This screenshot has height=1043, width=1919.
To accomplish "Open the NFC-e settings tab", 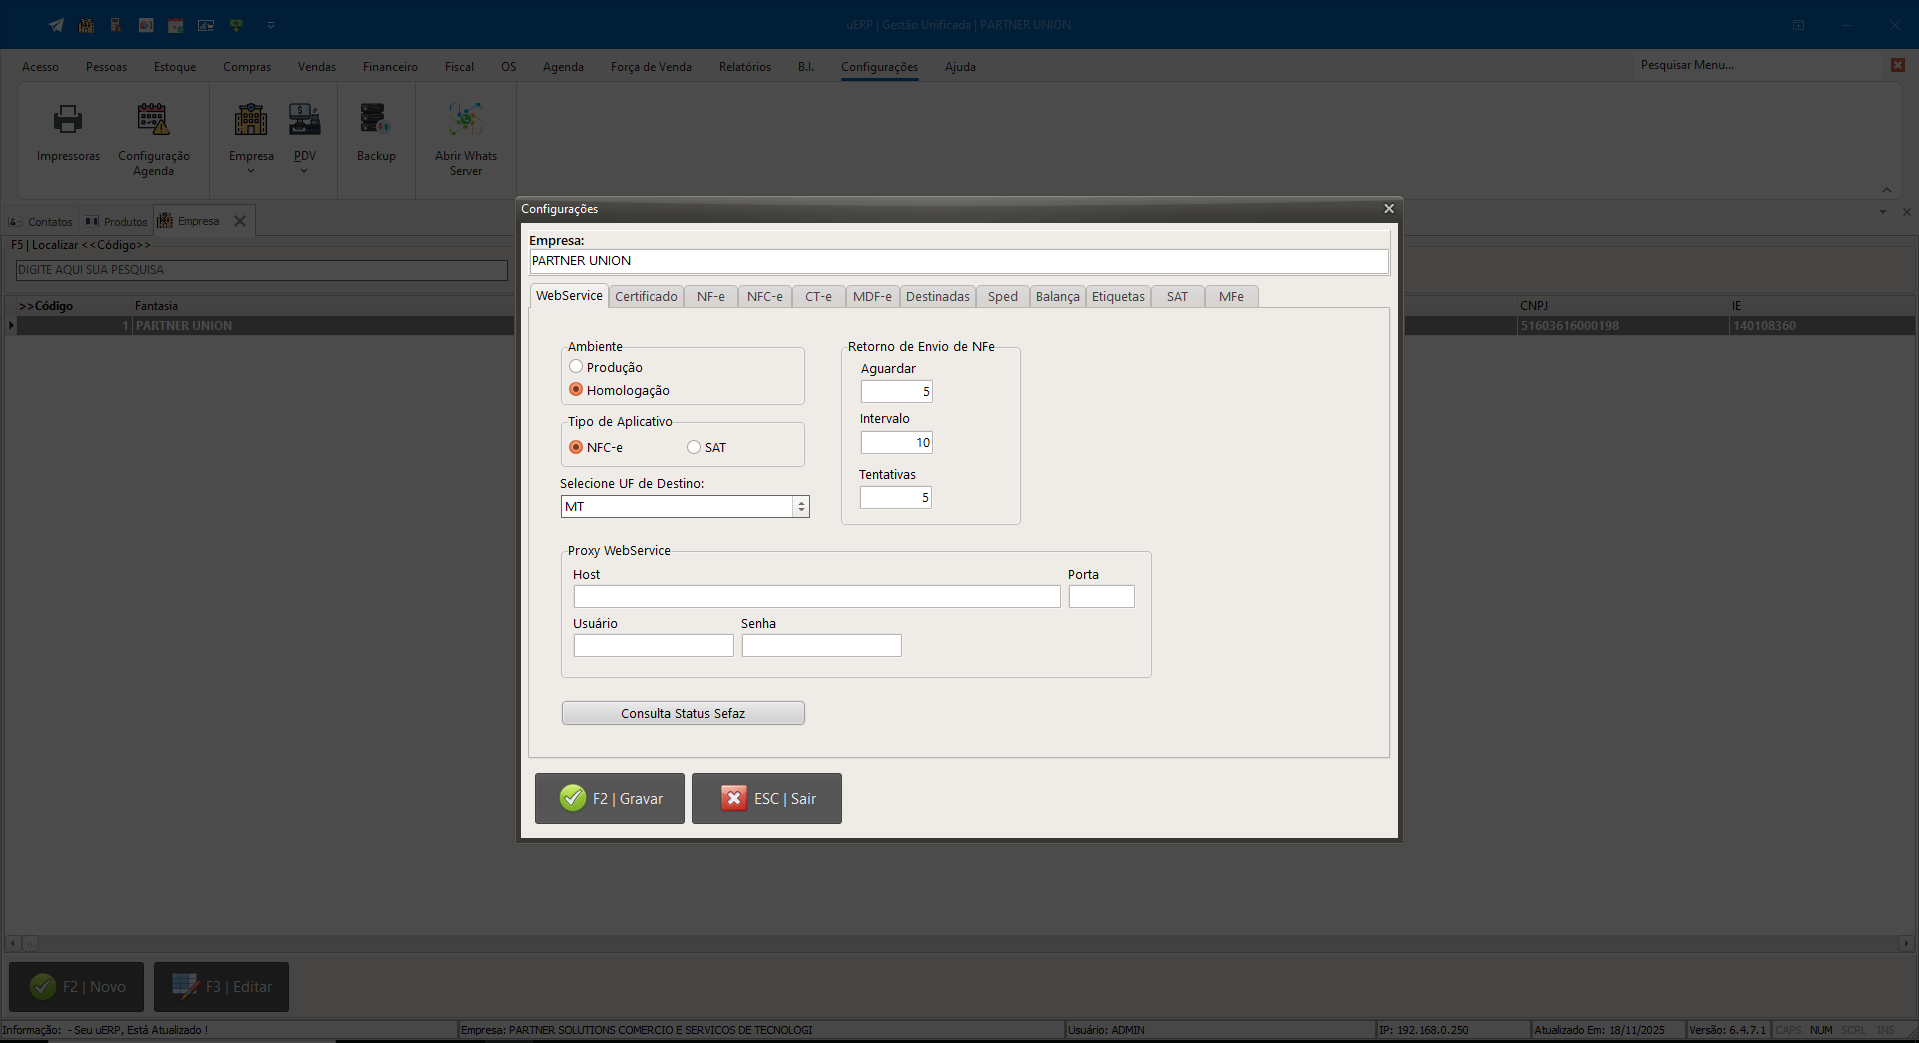I will [x=764, y=297].
